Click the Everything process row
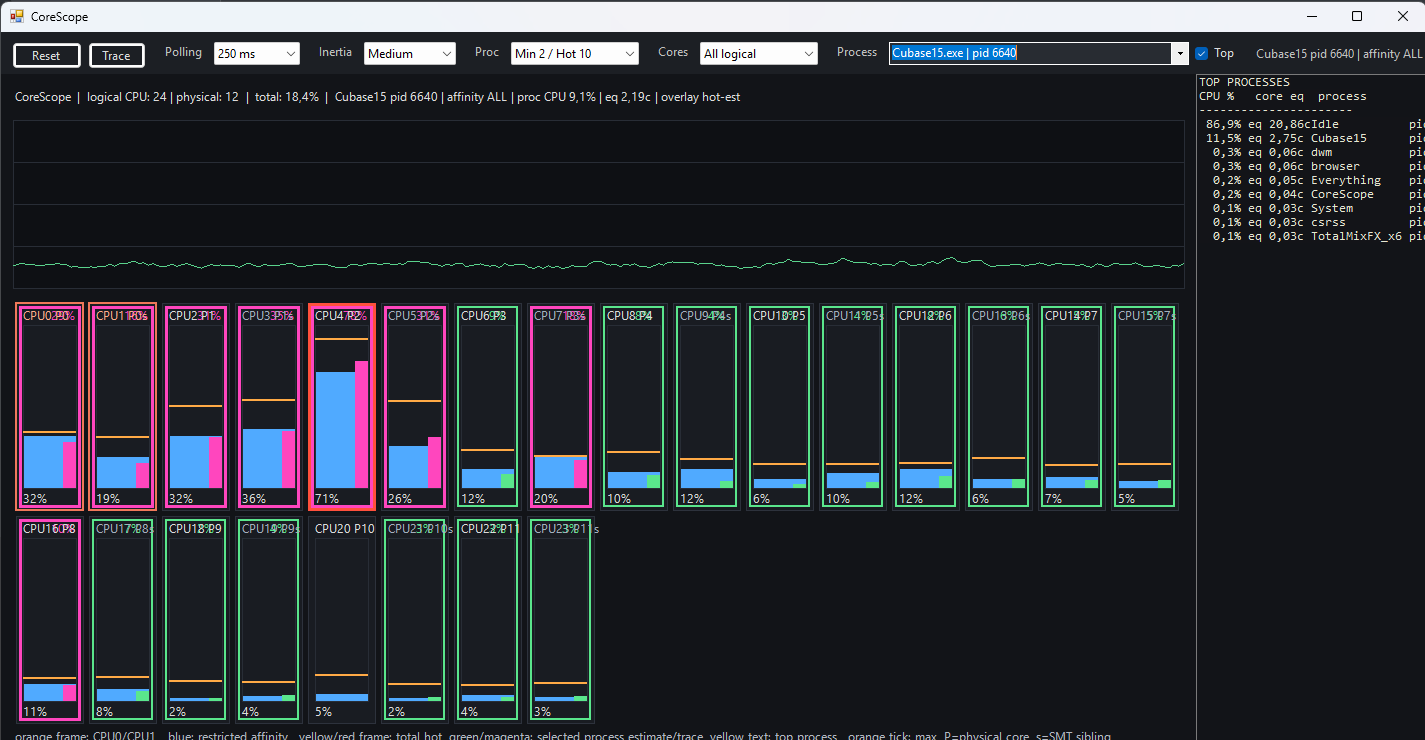Viewport: 1425px width, 740px height. pyautogui.click(x=1311, y=180)
